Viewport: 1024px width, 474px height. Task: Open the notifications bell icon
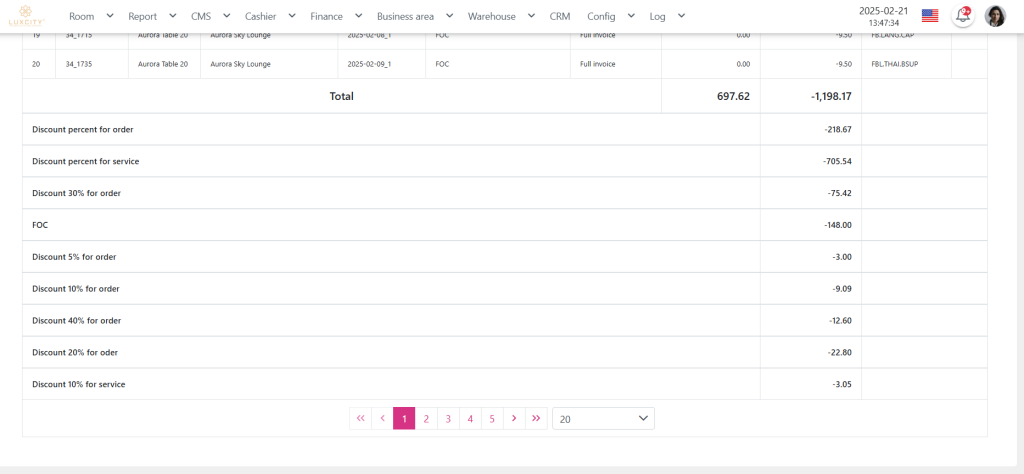(x=962, y=16)
